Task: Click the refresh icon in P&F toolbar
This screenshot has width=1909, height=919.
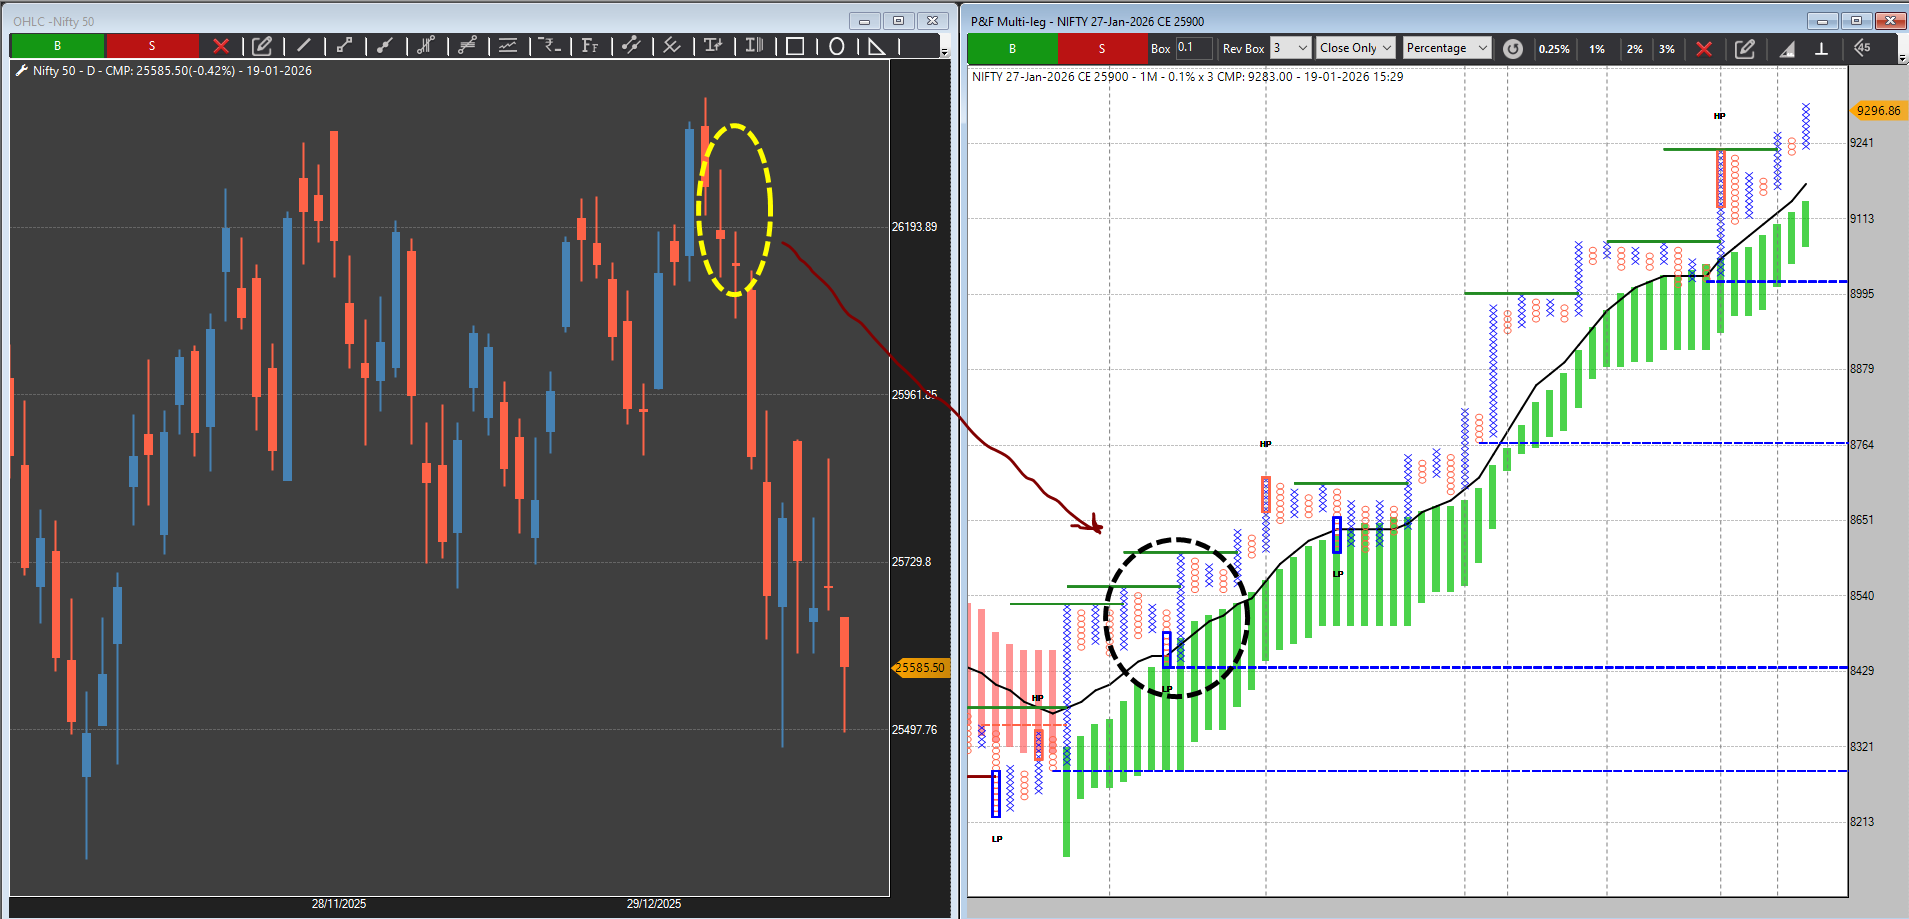Action: (1513, 48)
